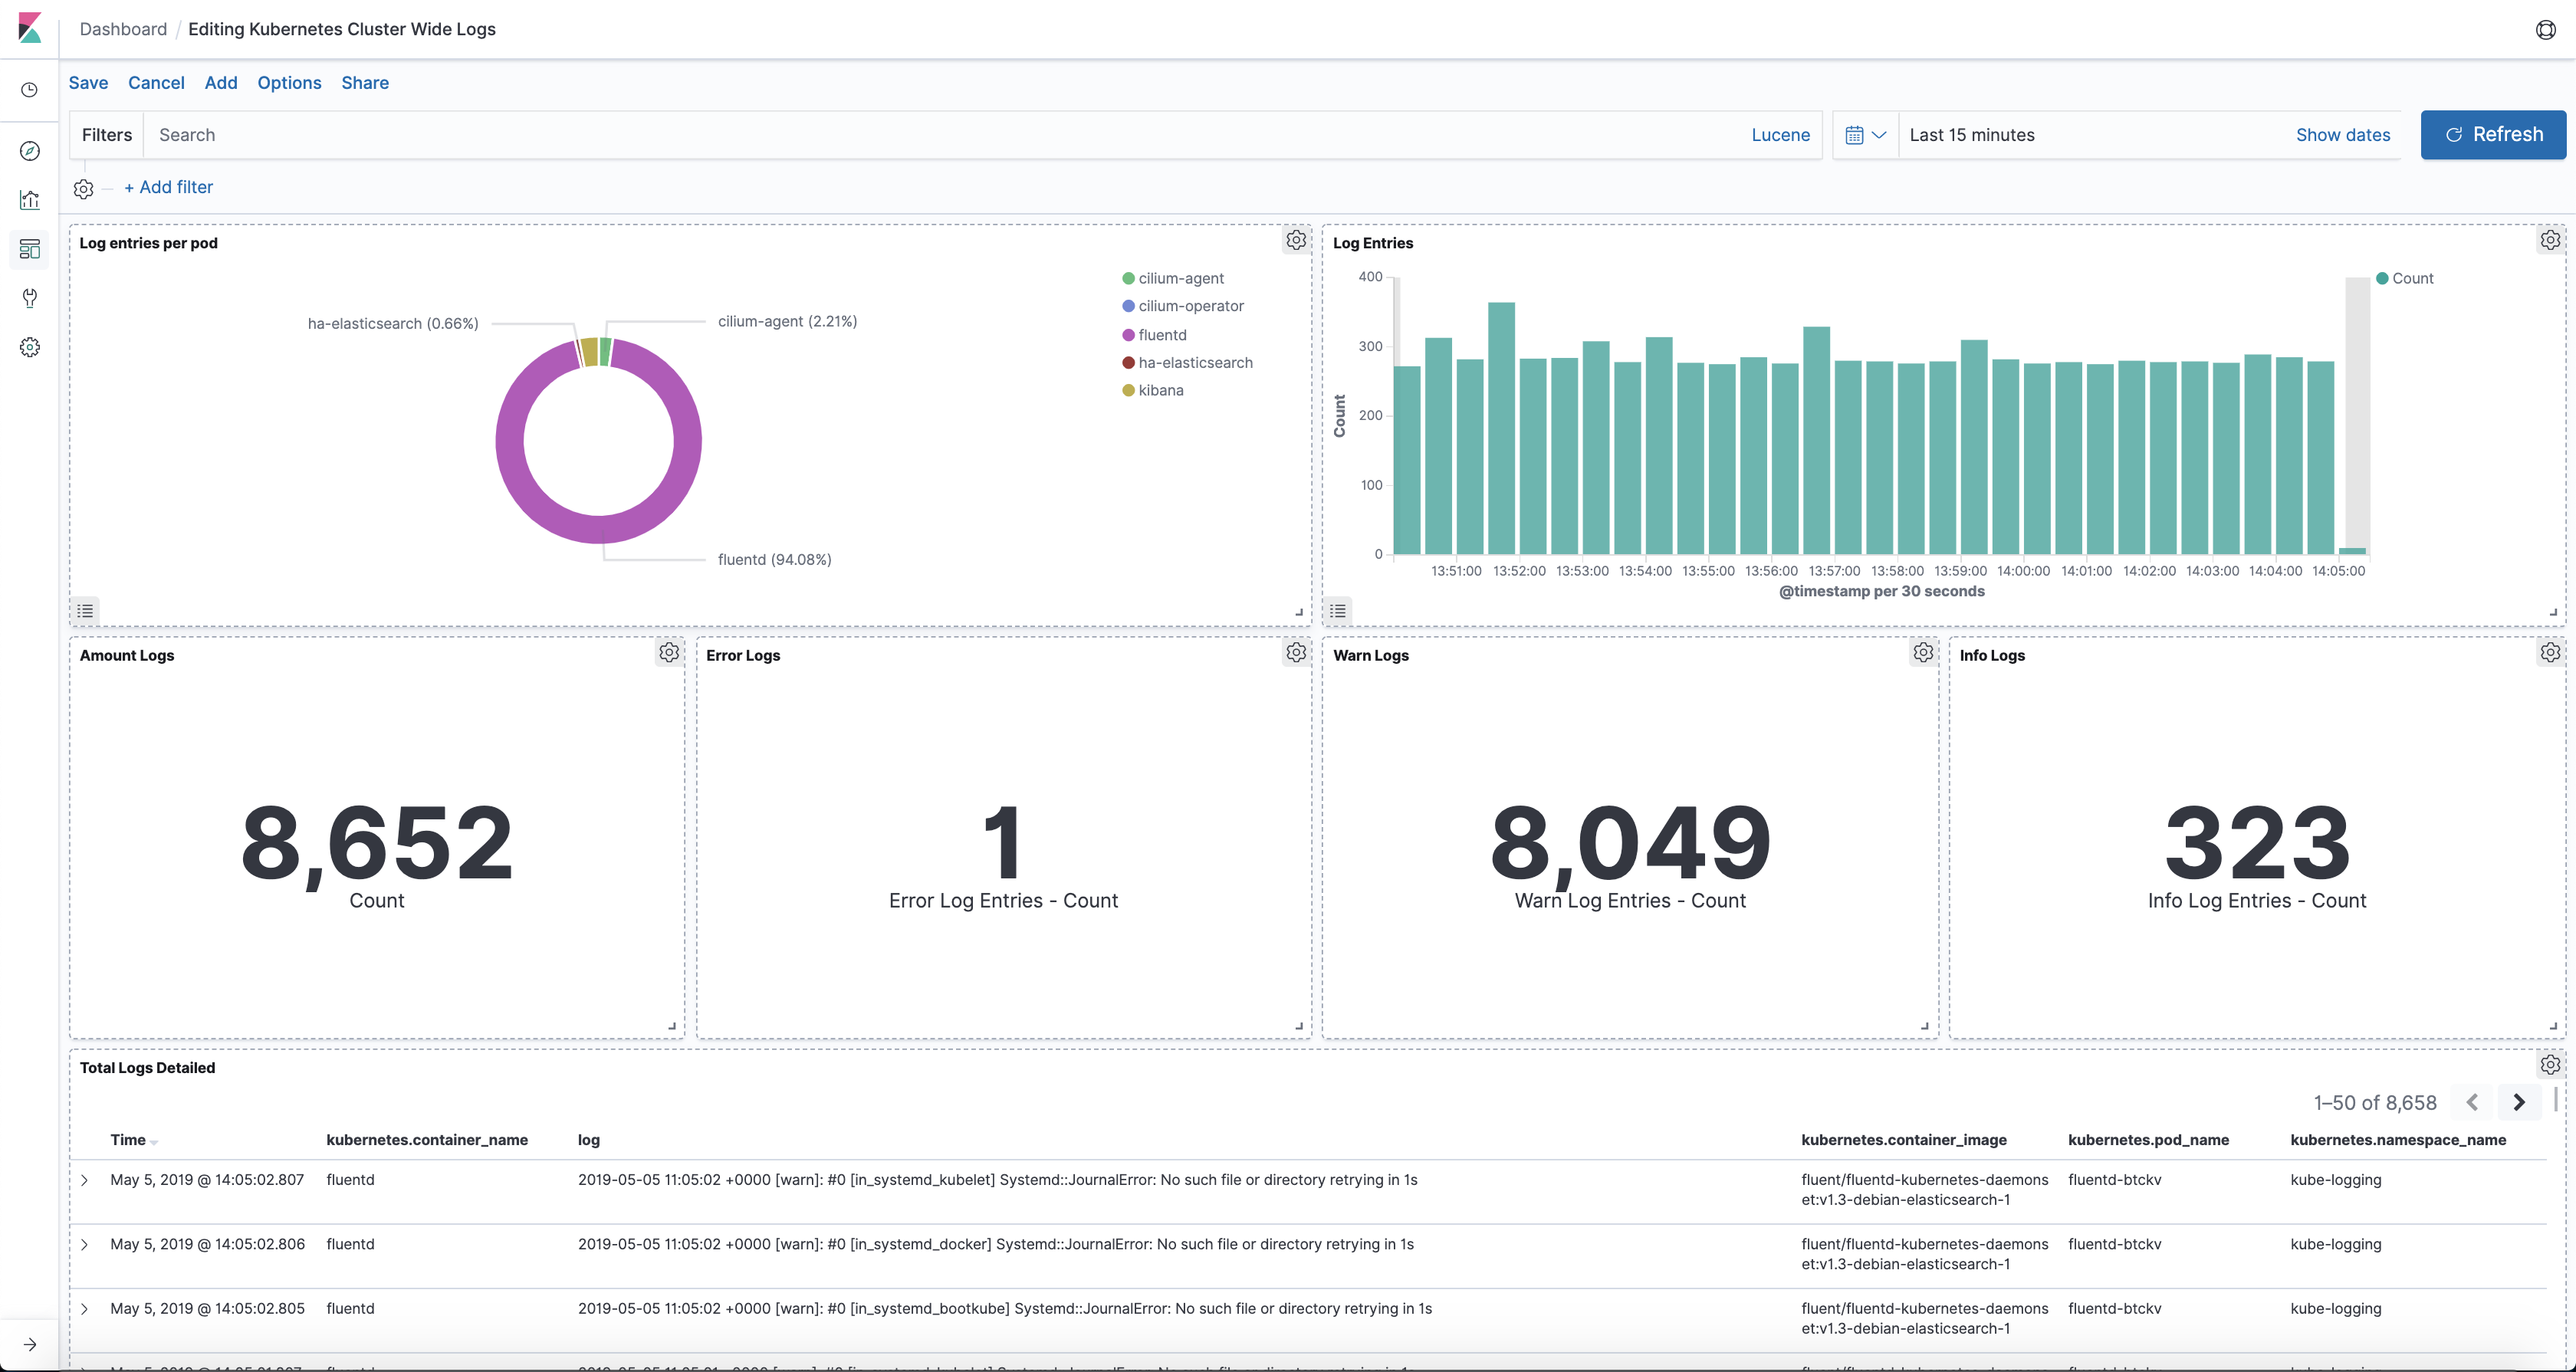Expand the sidebar with the bottom arrow
This screenshot has width=2576, height=1372.
(x=30, y=1345)
